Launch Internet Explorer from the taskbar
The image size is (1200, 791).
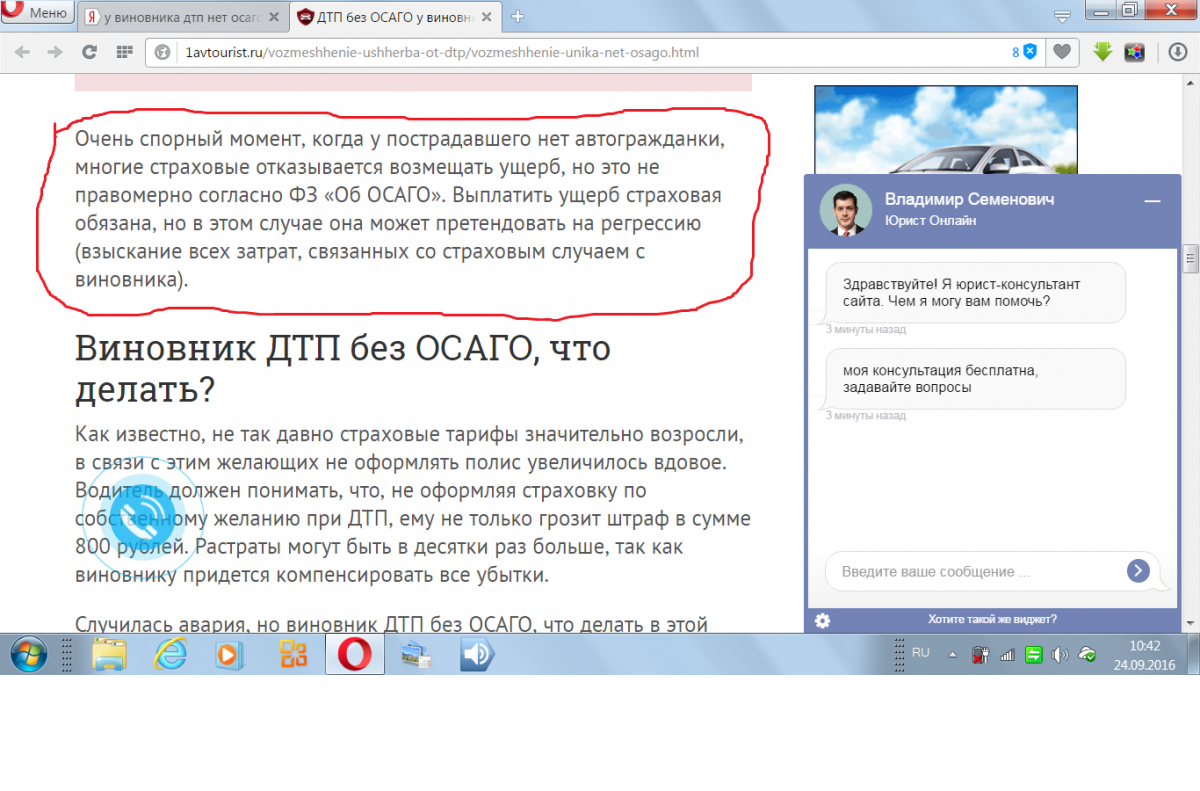click(172, 654)
